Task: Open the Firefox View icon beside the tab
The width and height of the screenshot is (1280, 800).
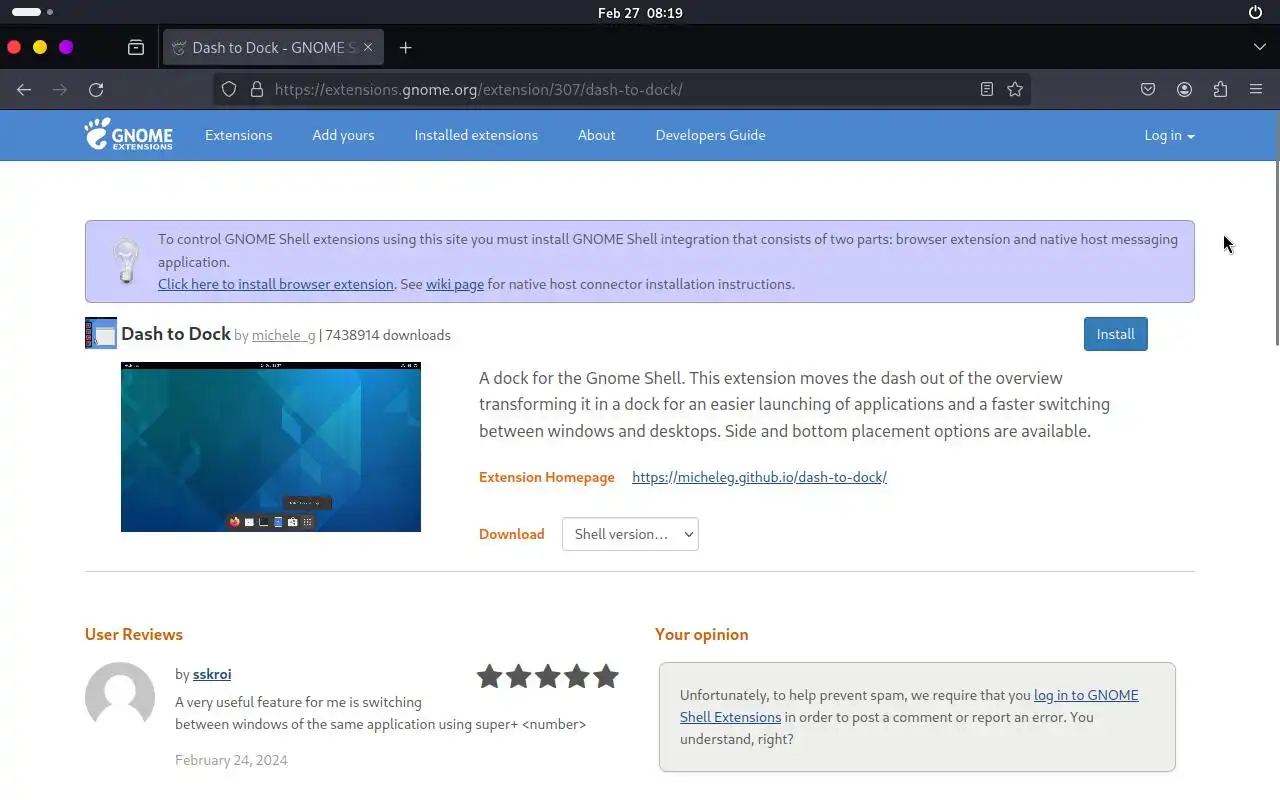Action: pos(136,47)
